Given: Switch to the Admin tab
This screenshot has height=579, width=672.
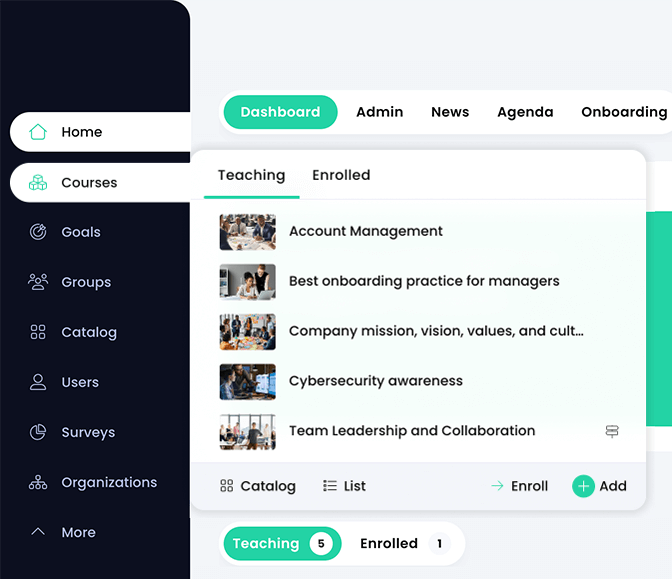Looking at the screenshot, I should [x=380, y=112].
